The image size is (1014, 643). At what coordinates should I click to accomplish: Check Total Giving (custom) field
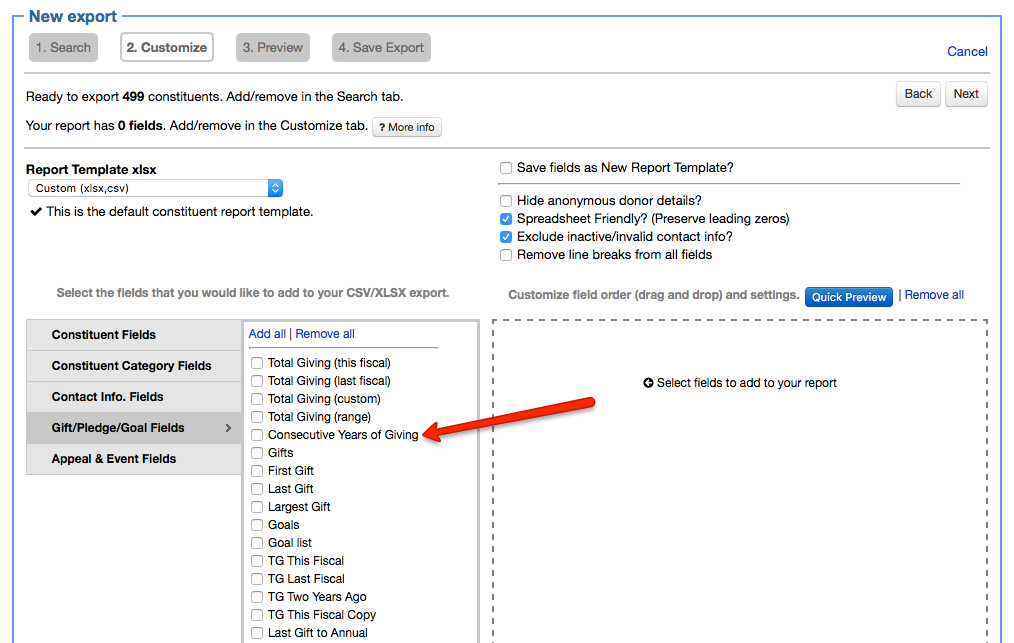click(257, 399)
